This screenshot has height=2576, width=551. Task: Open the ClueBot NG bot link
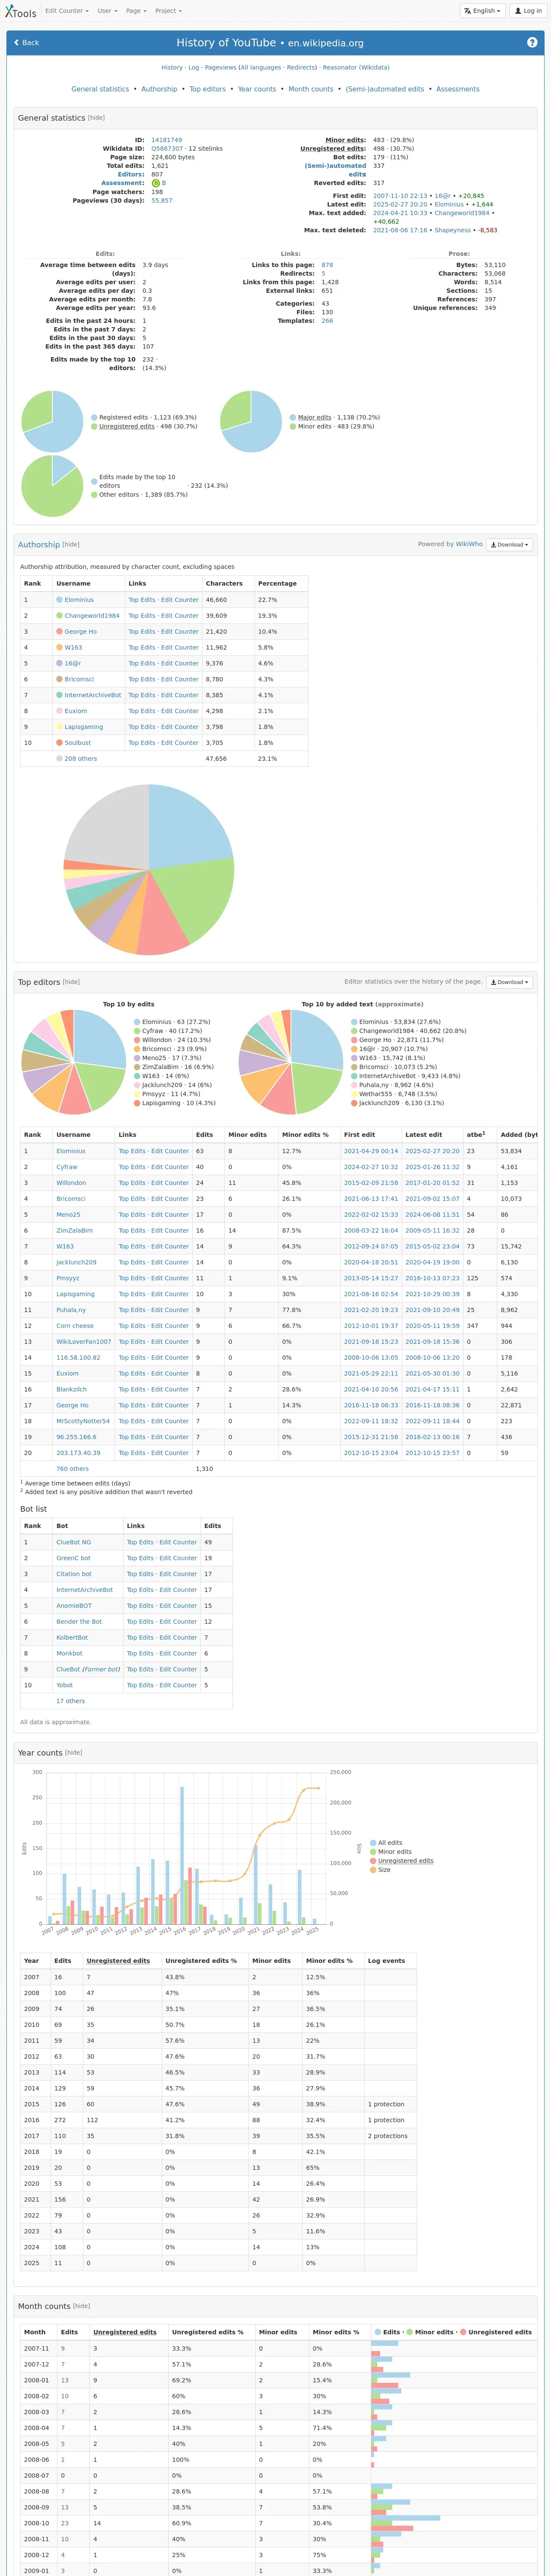click(73, 1542)
